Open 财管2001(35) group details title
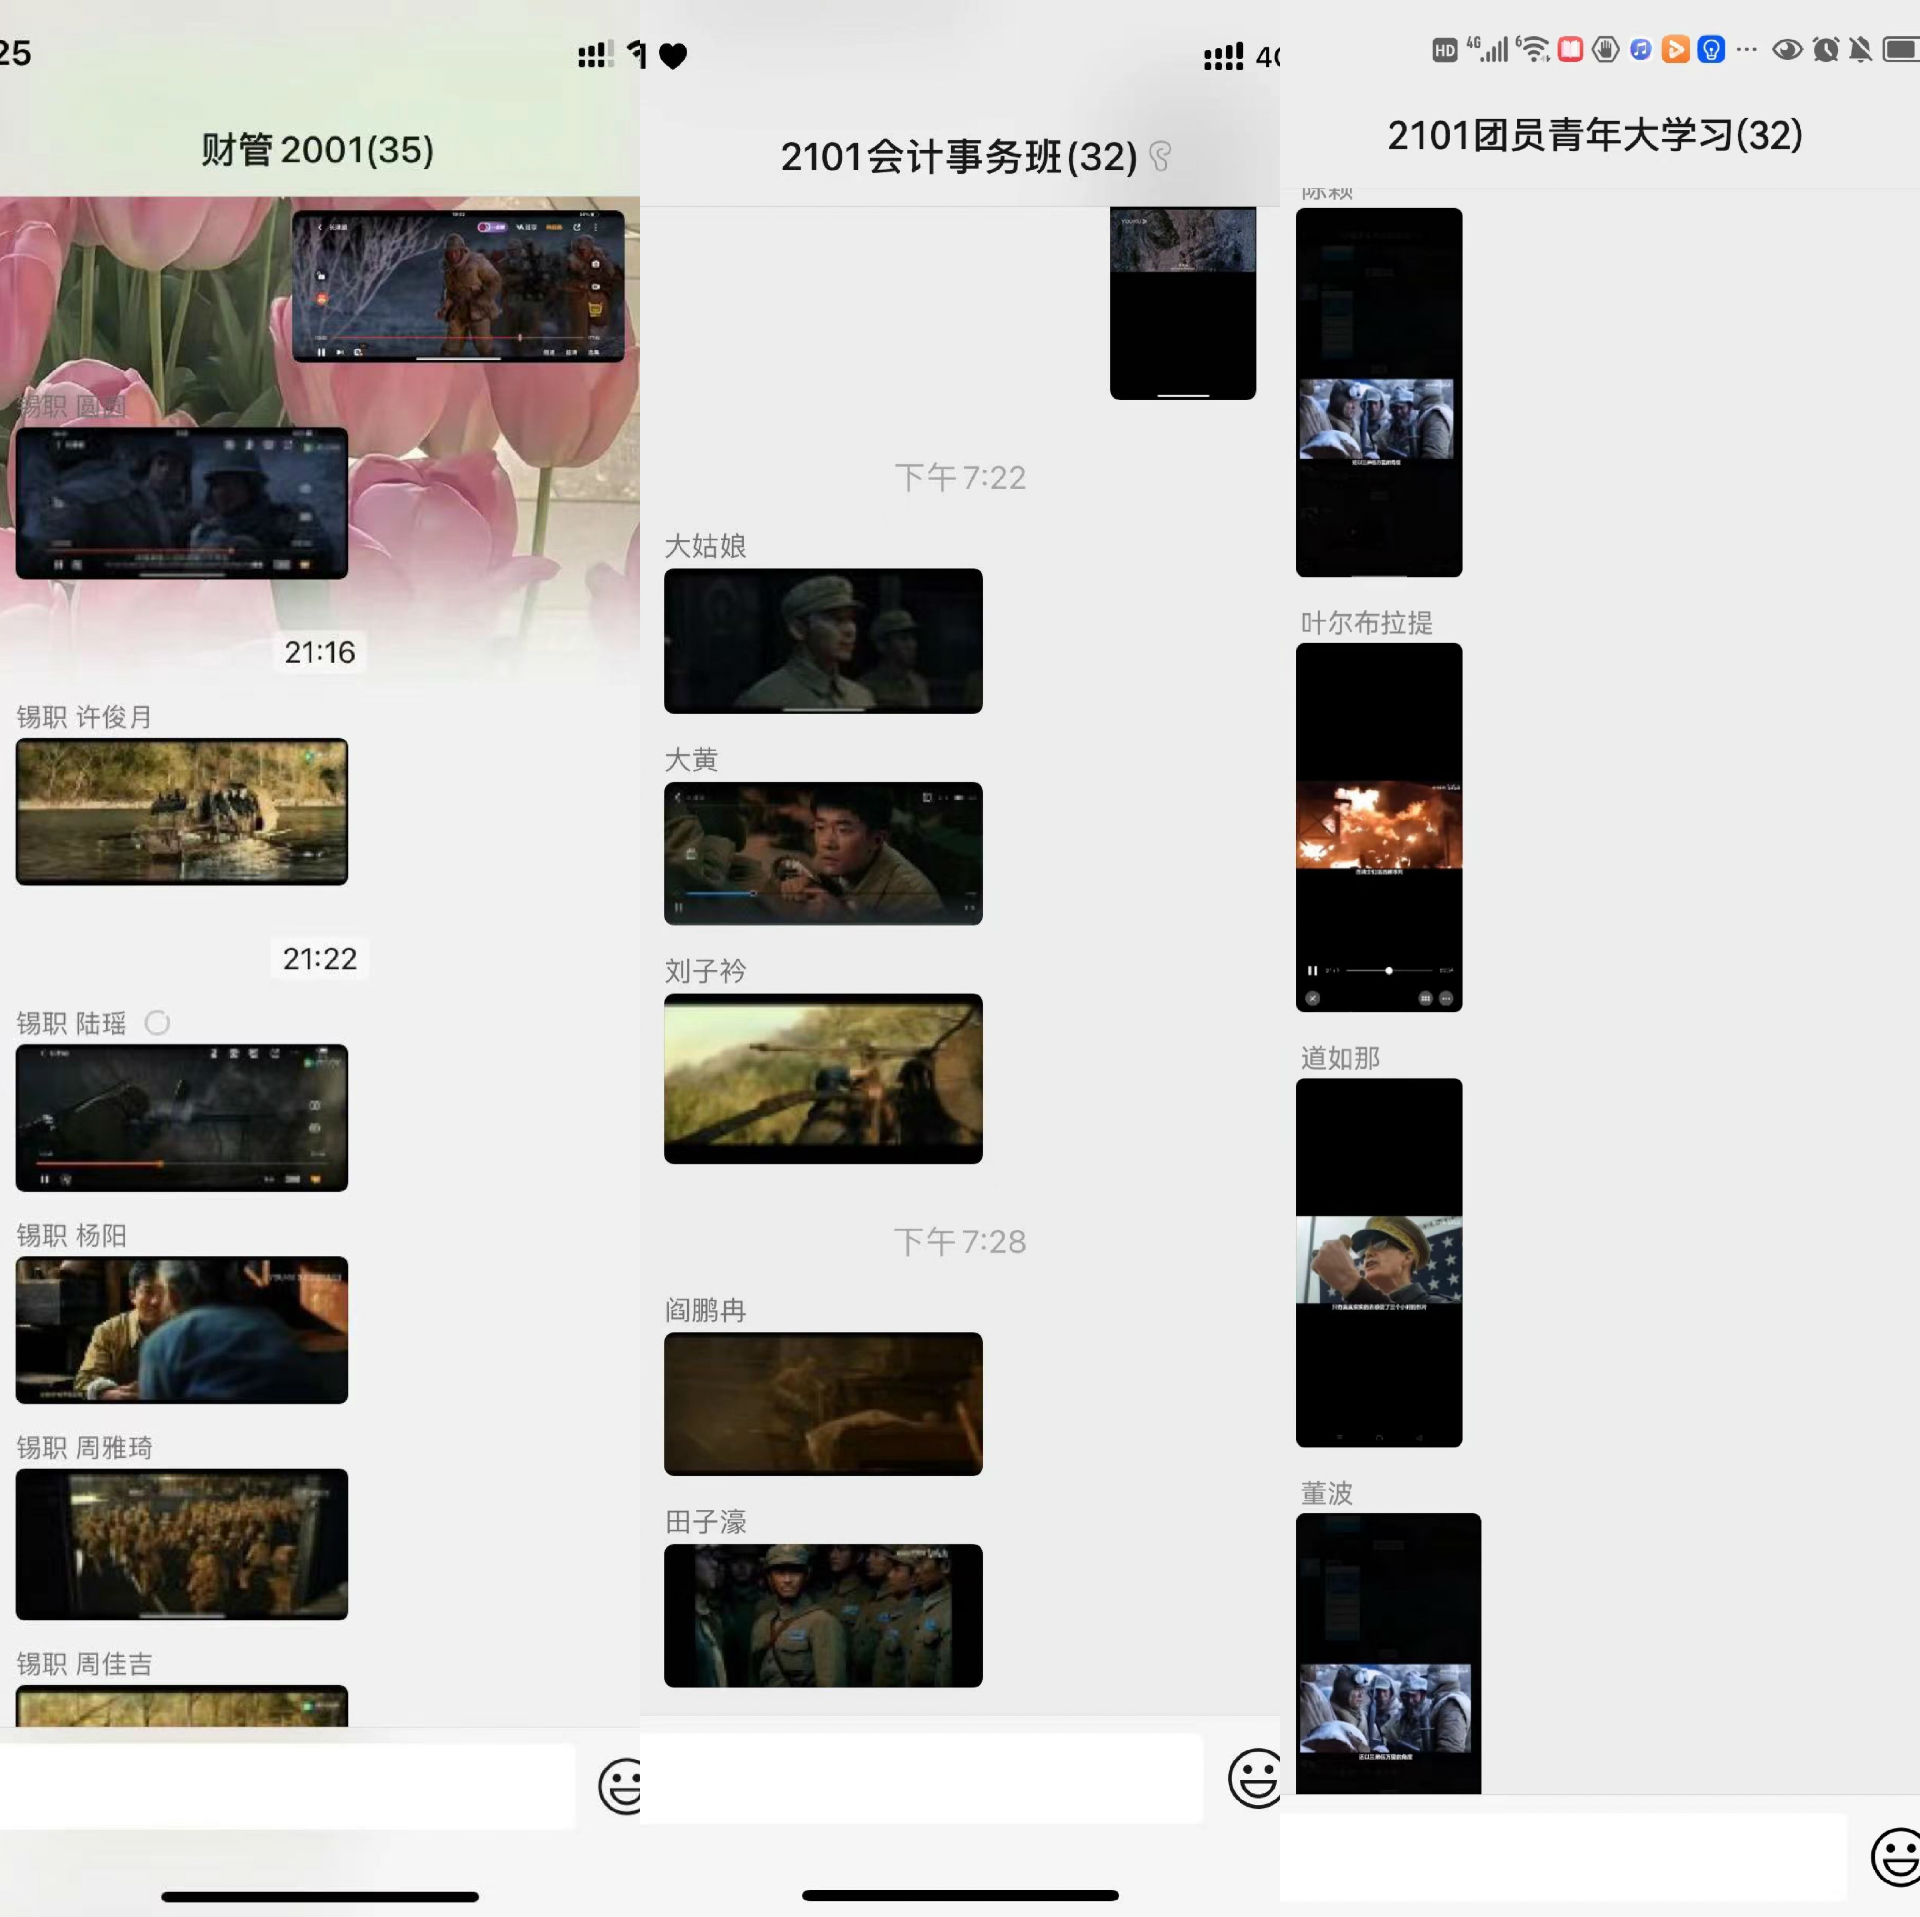Image resolution: width=1920 pixels, height=1917 pixels. click(x=318, y=150)
